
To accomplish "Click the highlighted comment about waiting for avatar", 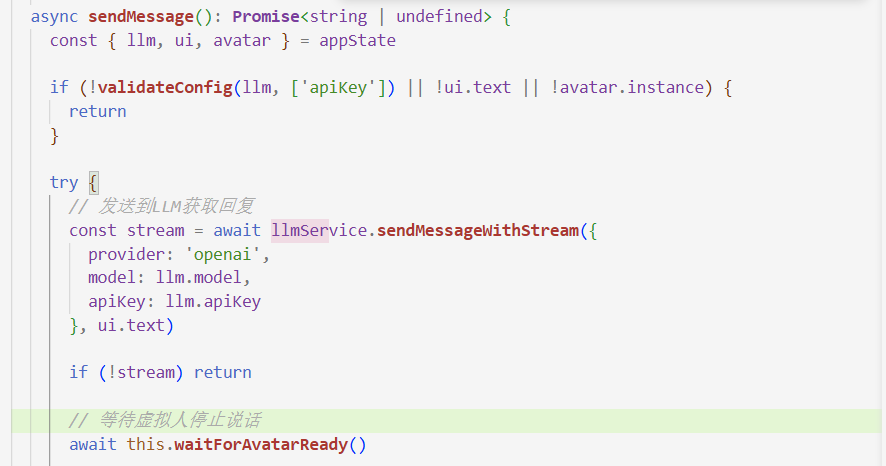I will (164, 420).
